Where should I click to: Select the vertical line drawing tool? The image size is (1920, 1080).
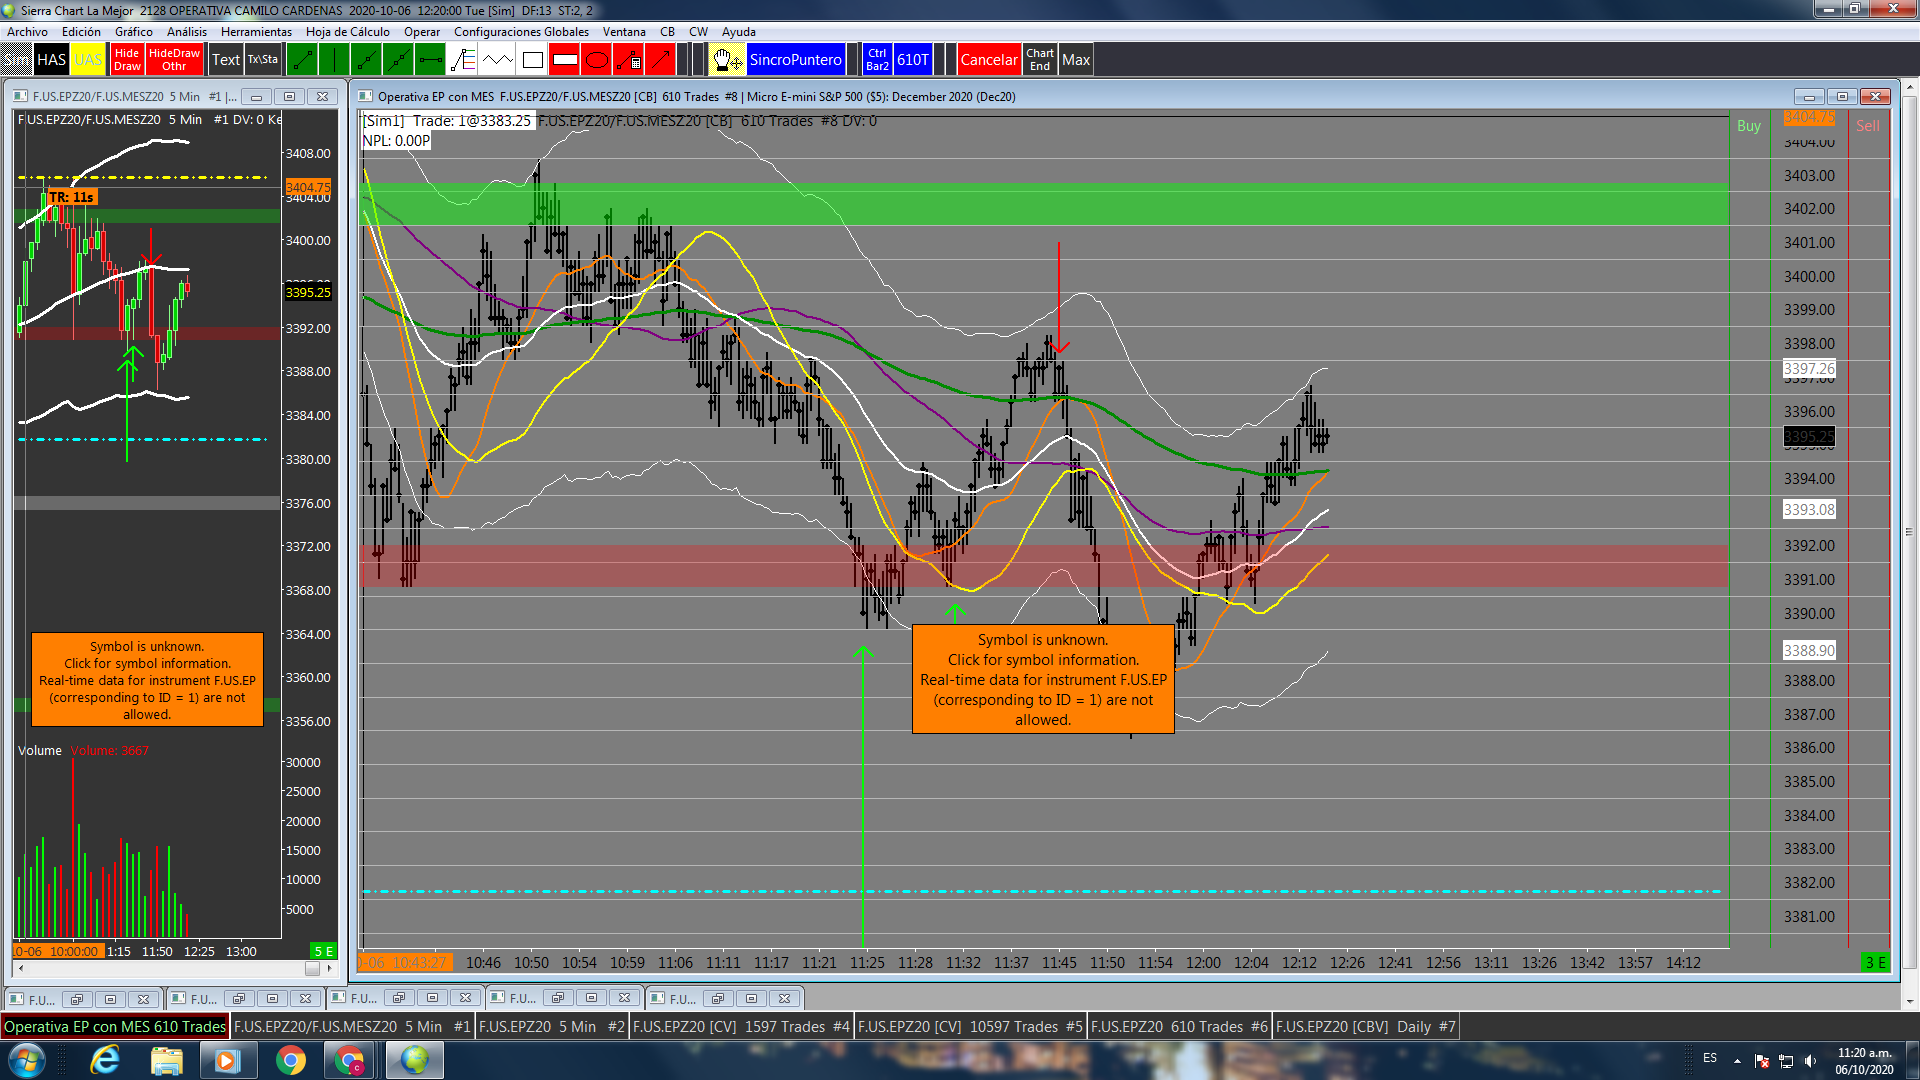pyautogui.click(x=334, y=60)
